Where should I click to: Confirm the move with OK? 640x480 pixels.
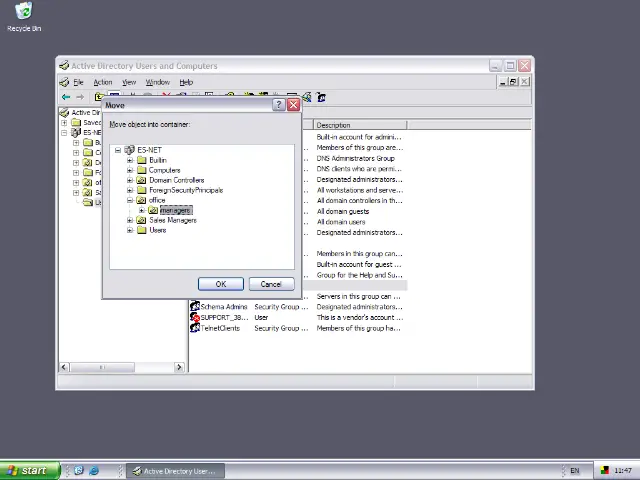tap(221, 284)
